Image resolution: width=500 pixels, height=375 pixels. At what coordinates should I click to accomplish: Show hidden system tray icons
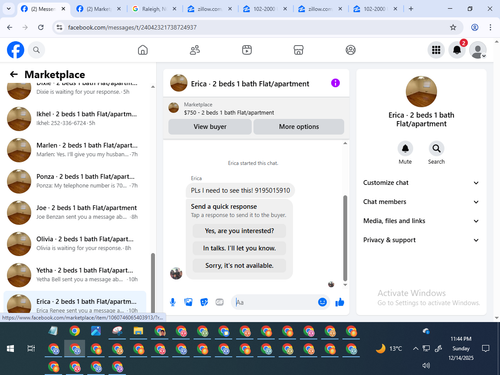[415, 349]
